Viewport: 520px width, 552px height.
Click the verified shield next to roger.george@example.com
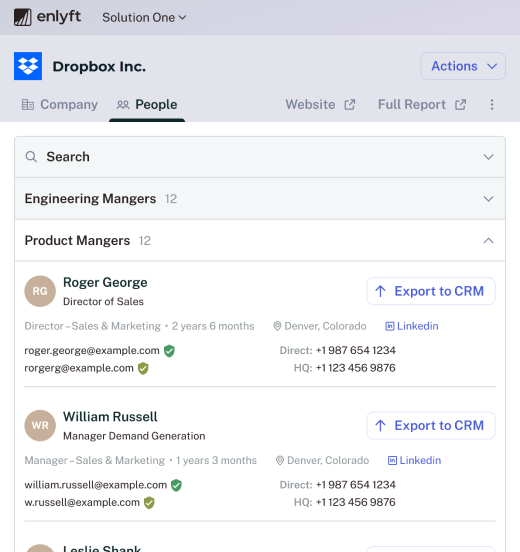pyautogui.click(x=169, y=351)
